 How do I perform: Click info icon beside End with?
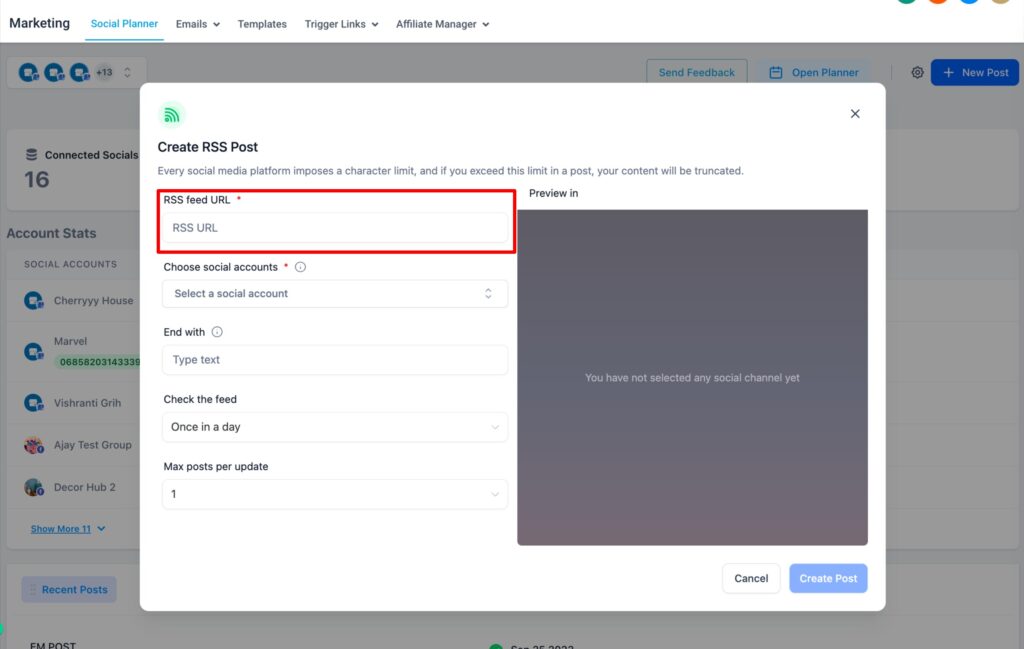pyautogui.click(x=217, y=332)
